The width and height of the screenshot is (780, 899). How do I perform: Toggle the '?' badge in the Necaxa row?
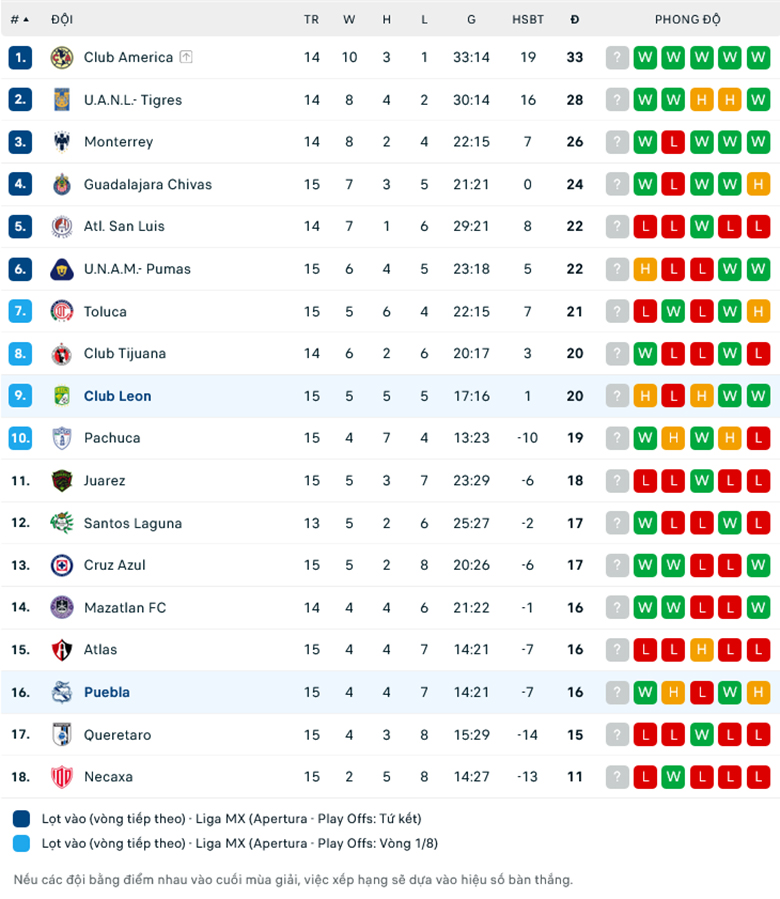click(x=617, y=776)
